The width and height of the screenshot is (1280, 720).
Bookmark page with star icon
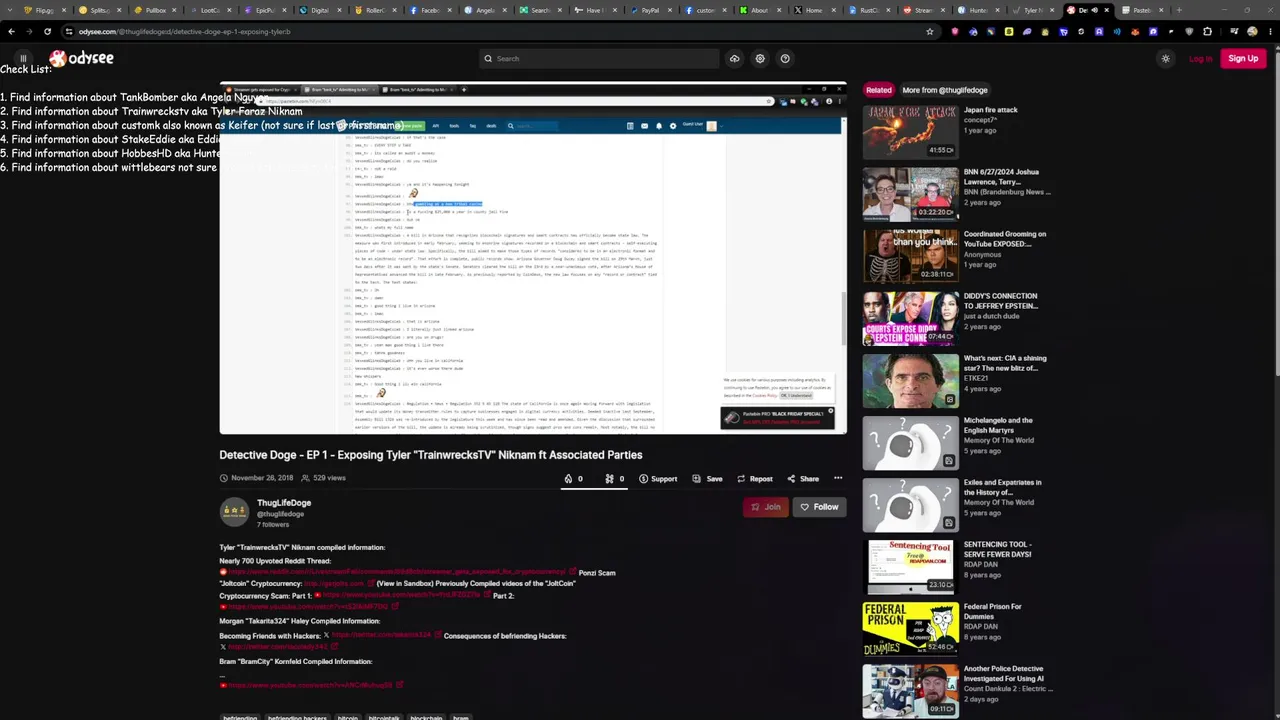[x=930, y=31]
